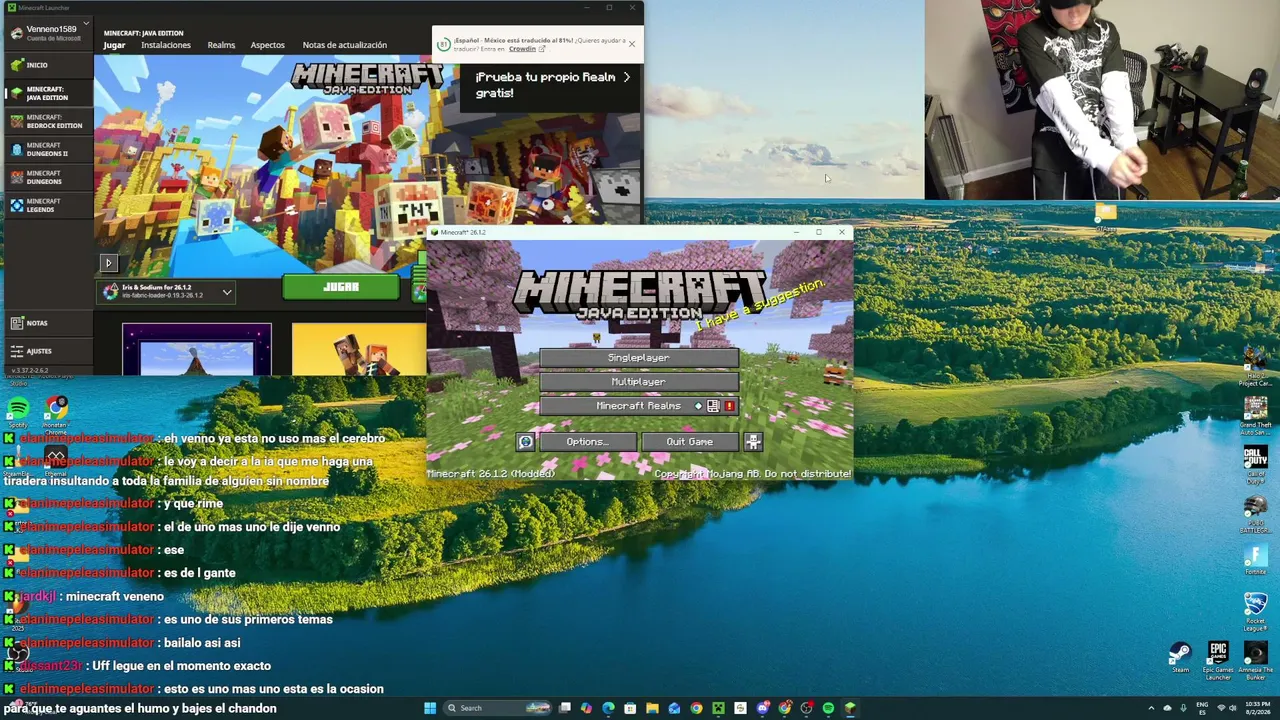
Task: Open the volume control in system tray
Action: (1233, 708)
